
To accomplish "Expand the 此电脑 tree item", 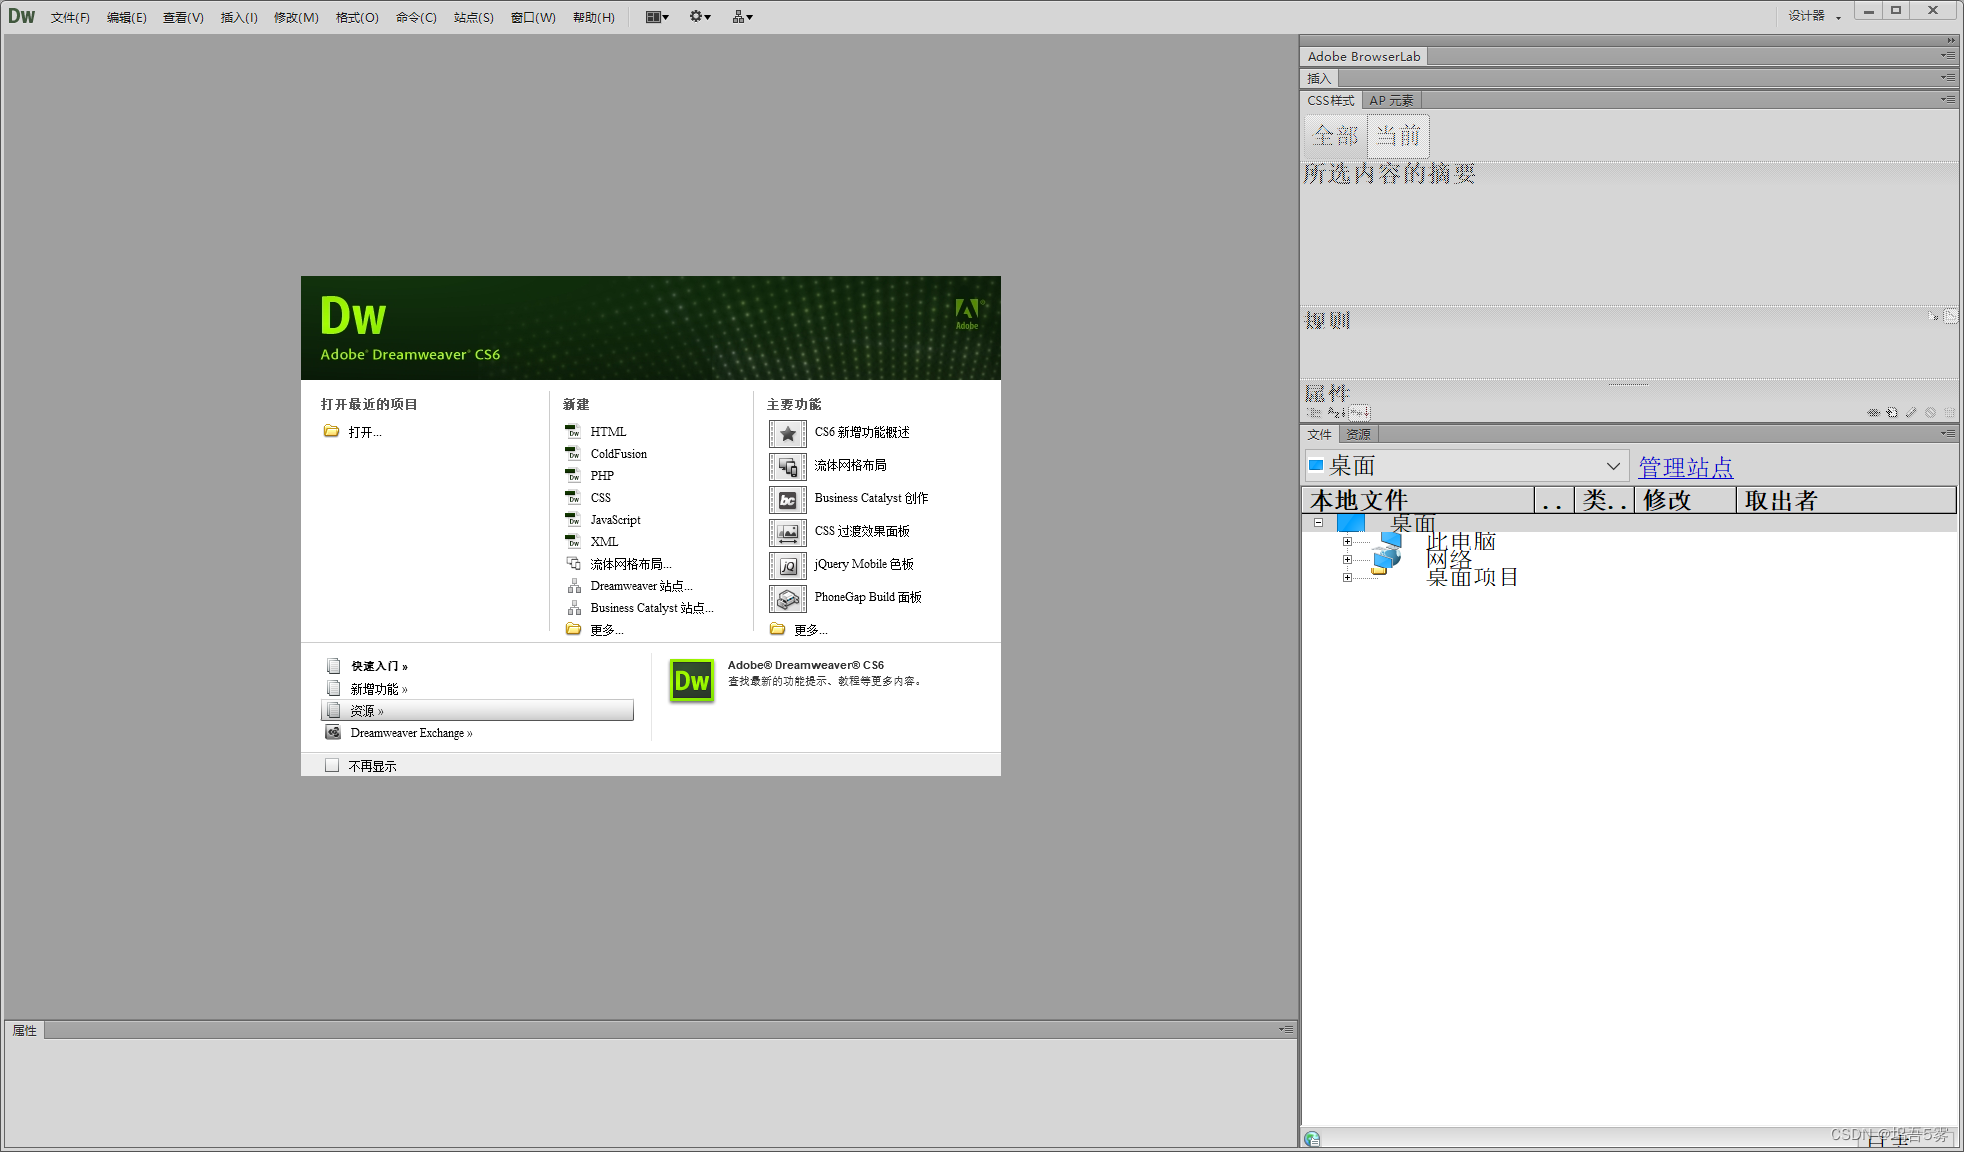I will pyautogui.click(x=1348, y=541).
